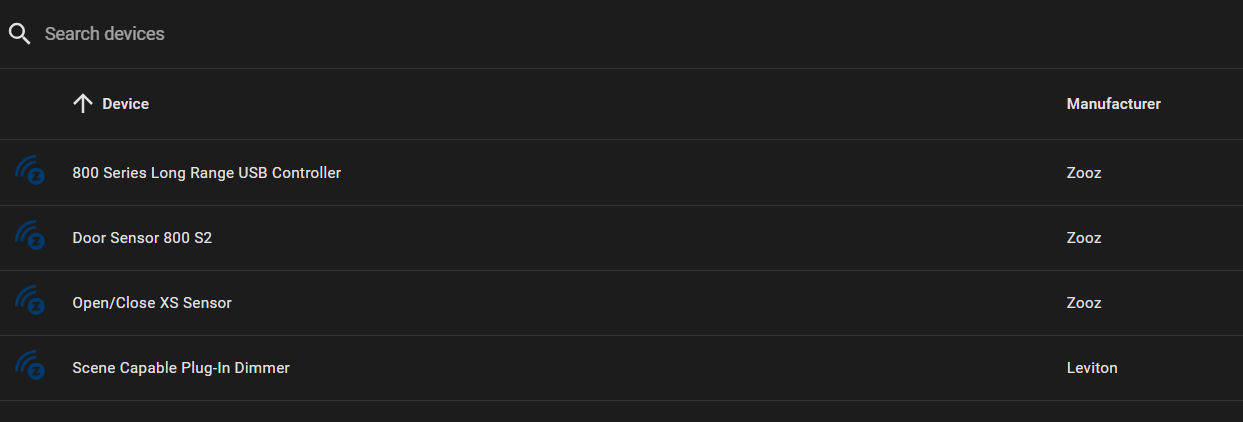Click Z-Wave icon beside 800 Series Controller
Viewport: 1243px width, 422px height.
click(30, 173)
